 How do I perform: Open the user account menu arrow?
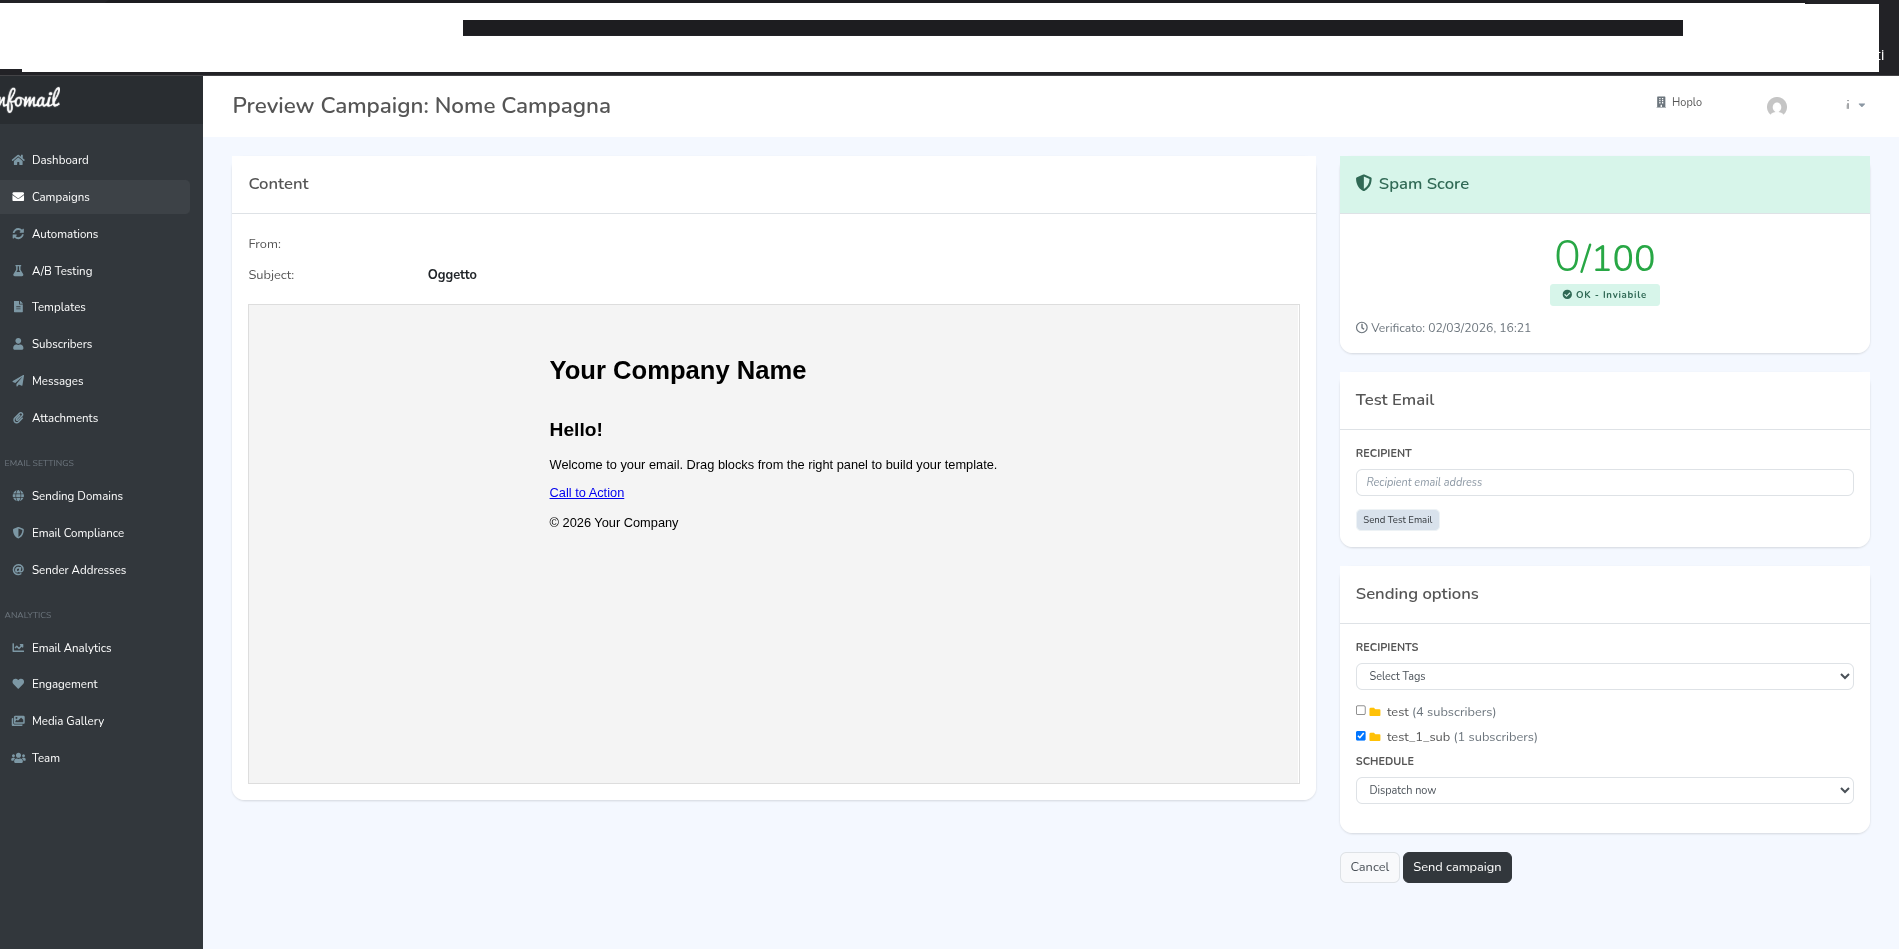1861,106
